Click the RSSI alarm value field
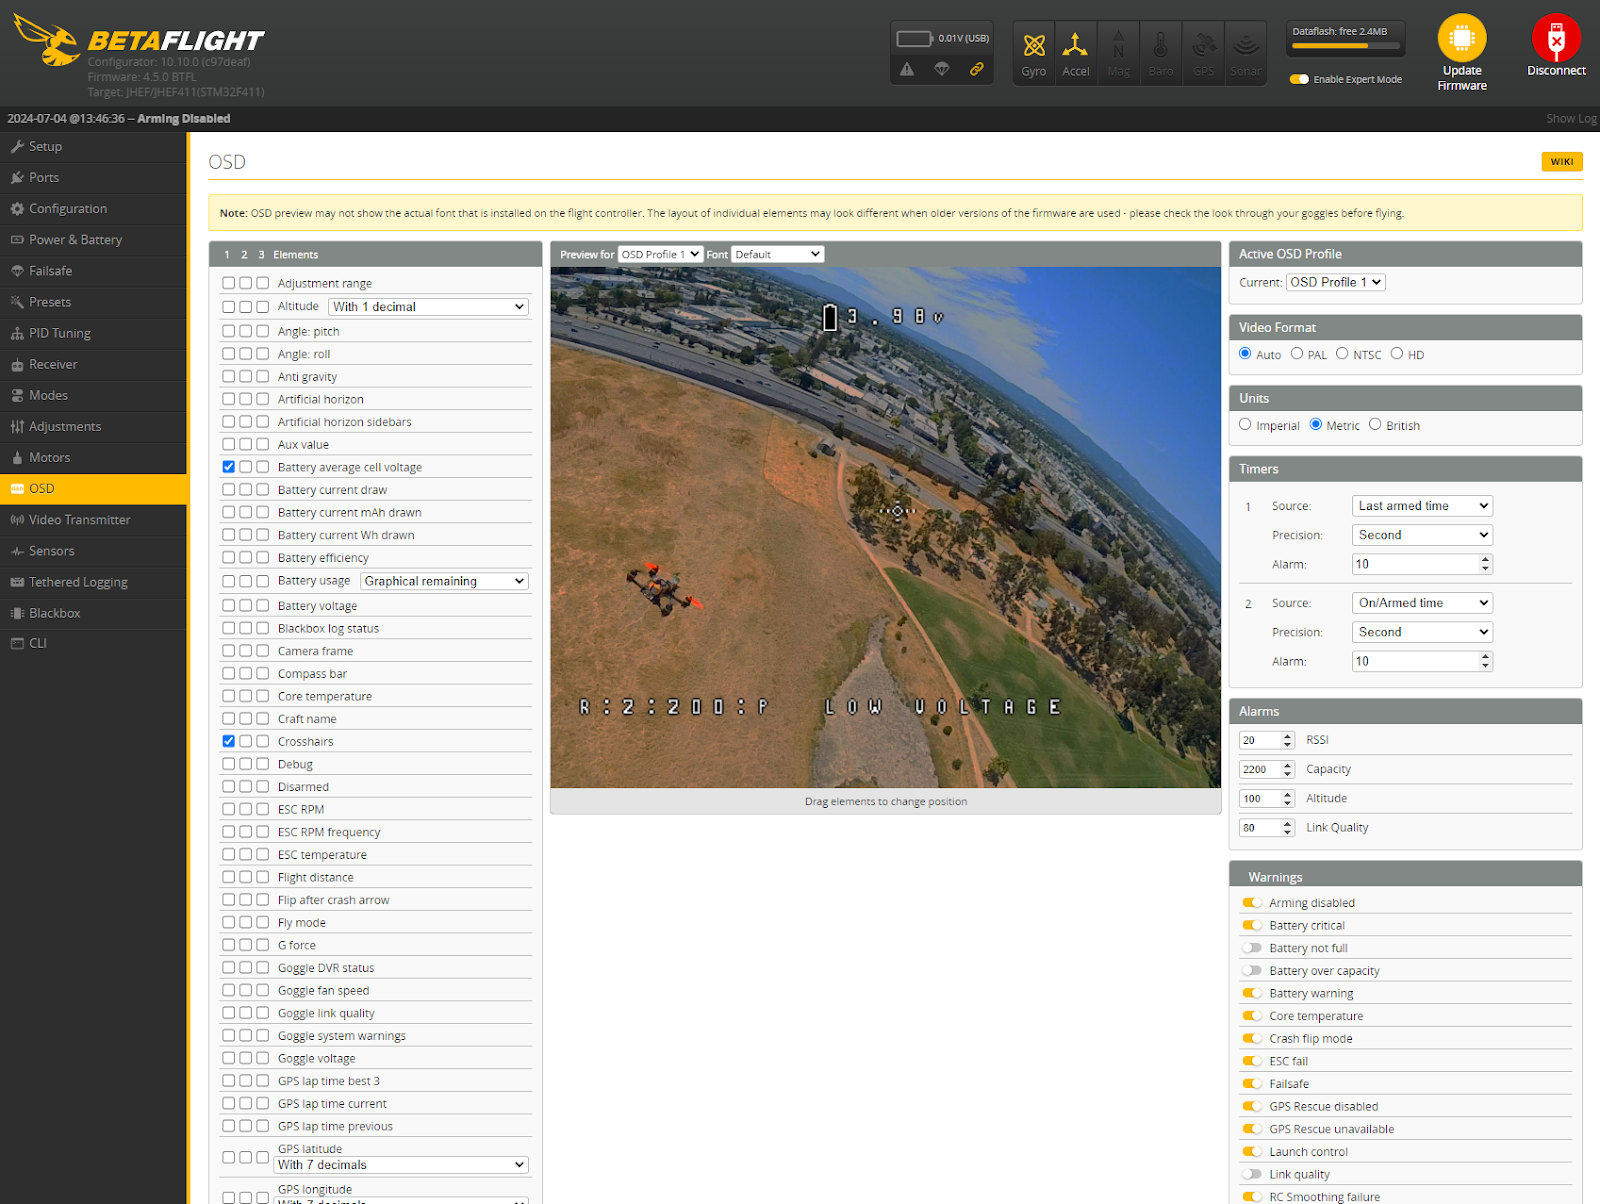The image size is (1600, 1204). tap(1259, 740)
